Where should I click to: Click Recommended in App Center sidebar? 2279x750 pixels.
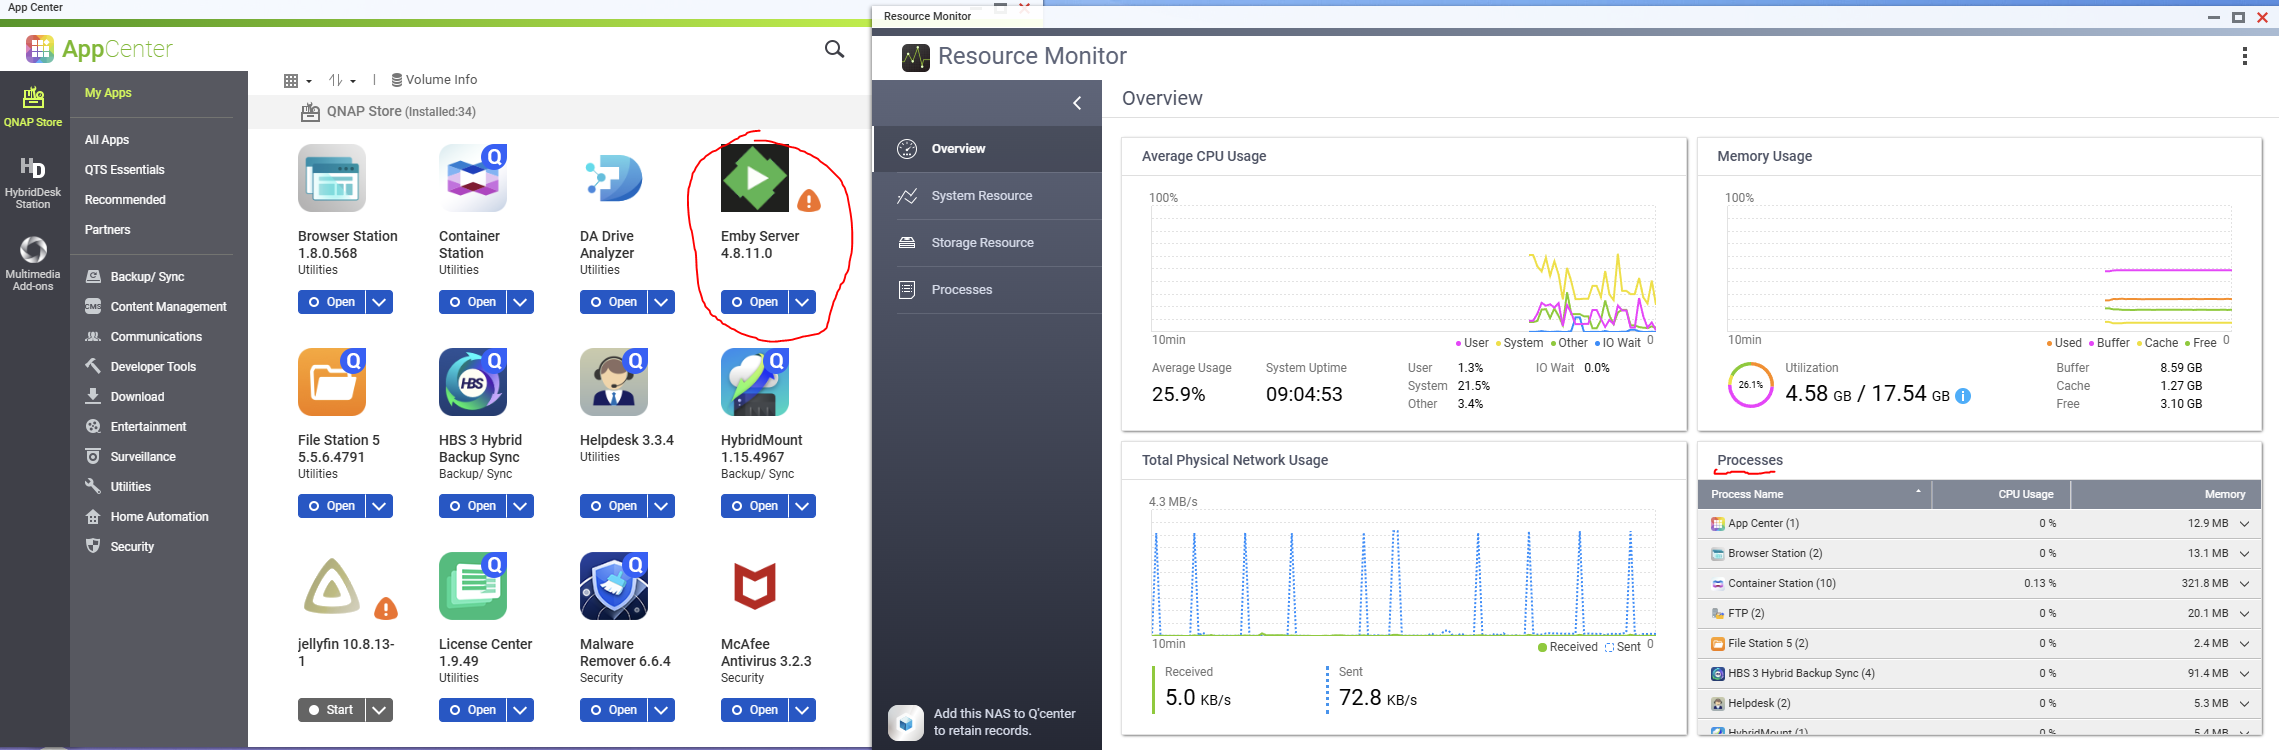pyautogui.click(x=125, y=200)
